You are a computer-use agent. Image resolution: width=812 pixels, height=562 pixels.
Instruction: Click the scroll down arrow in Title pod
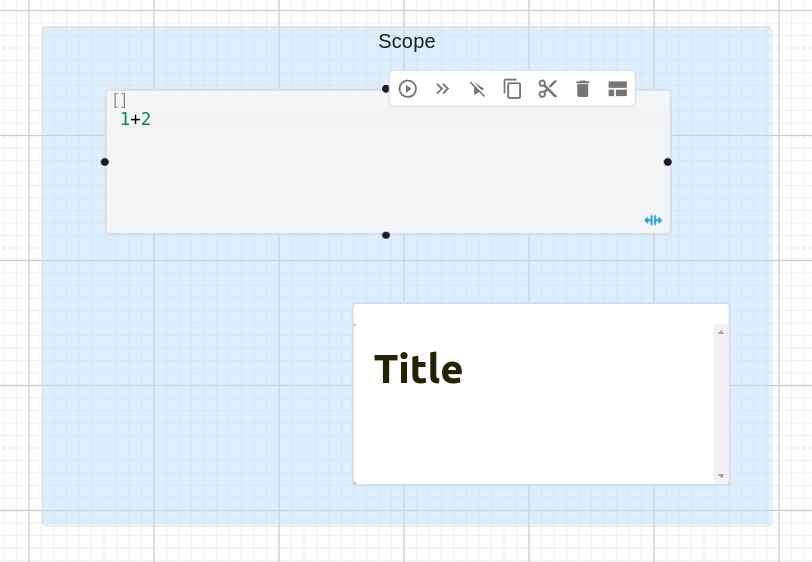coord(721,475)
